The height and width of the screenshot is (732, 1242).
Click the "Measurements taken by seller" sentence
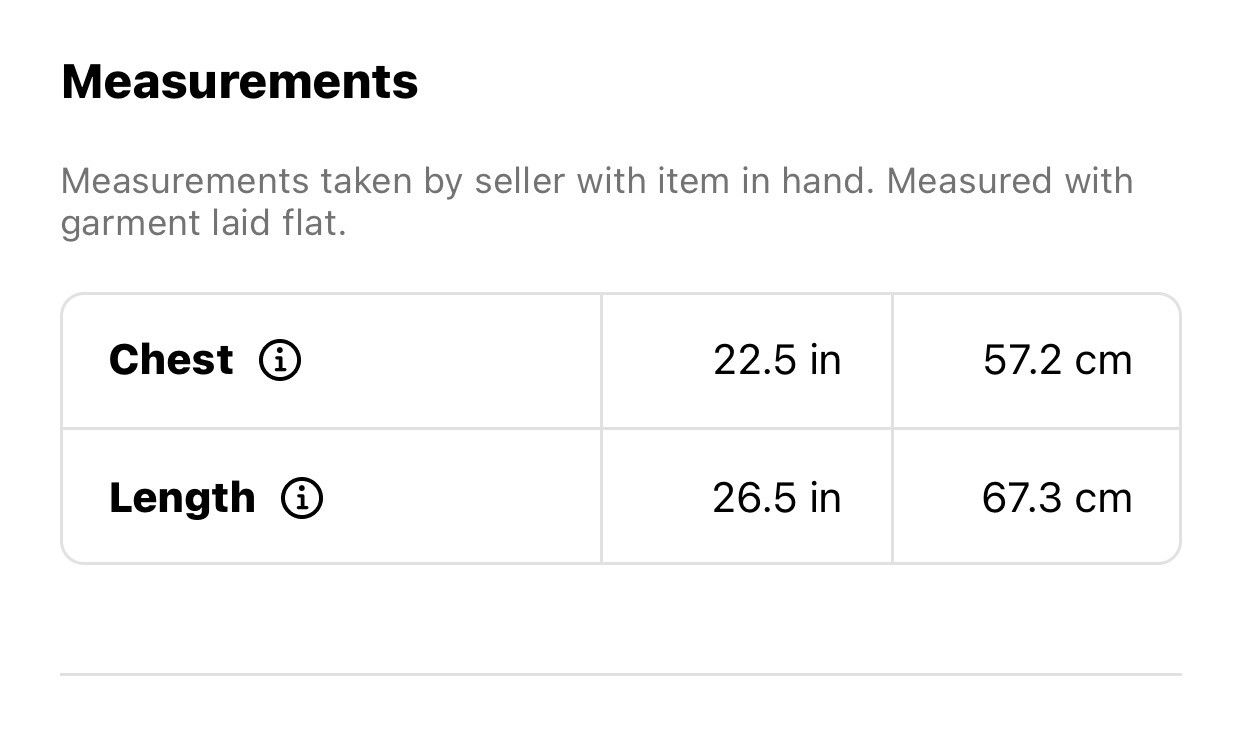[467, 182]
